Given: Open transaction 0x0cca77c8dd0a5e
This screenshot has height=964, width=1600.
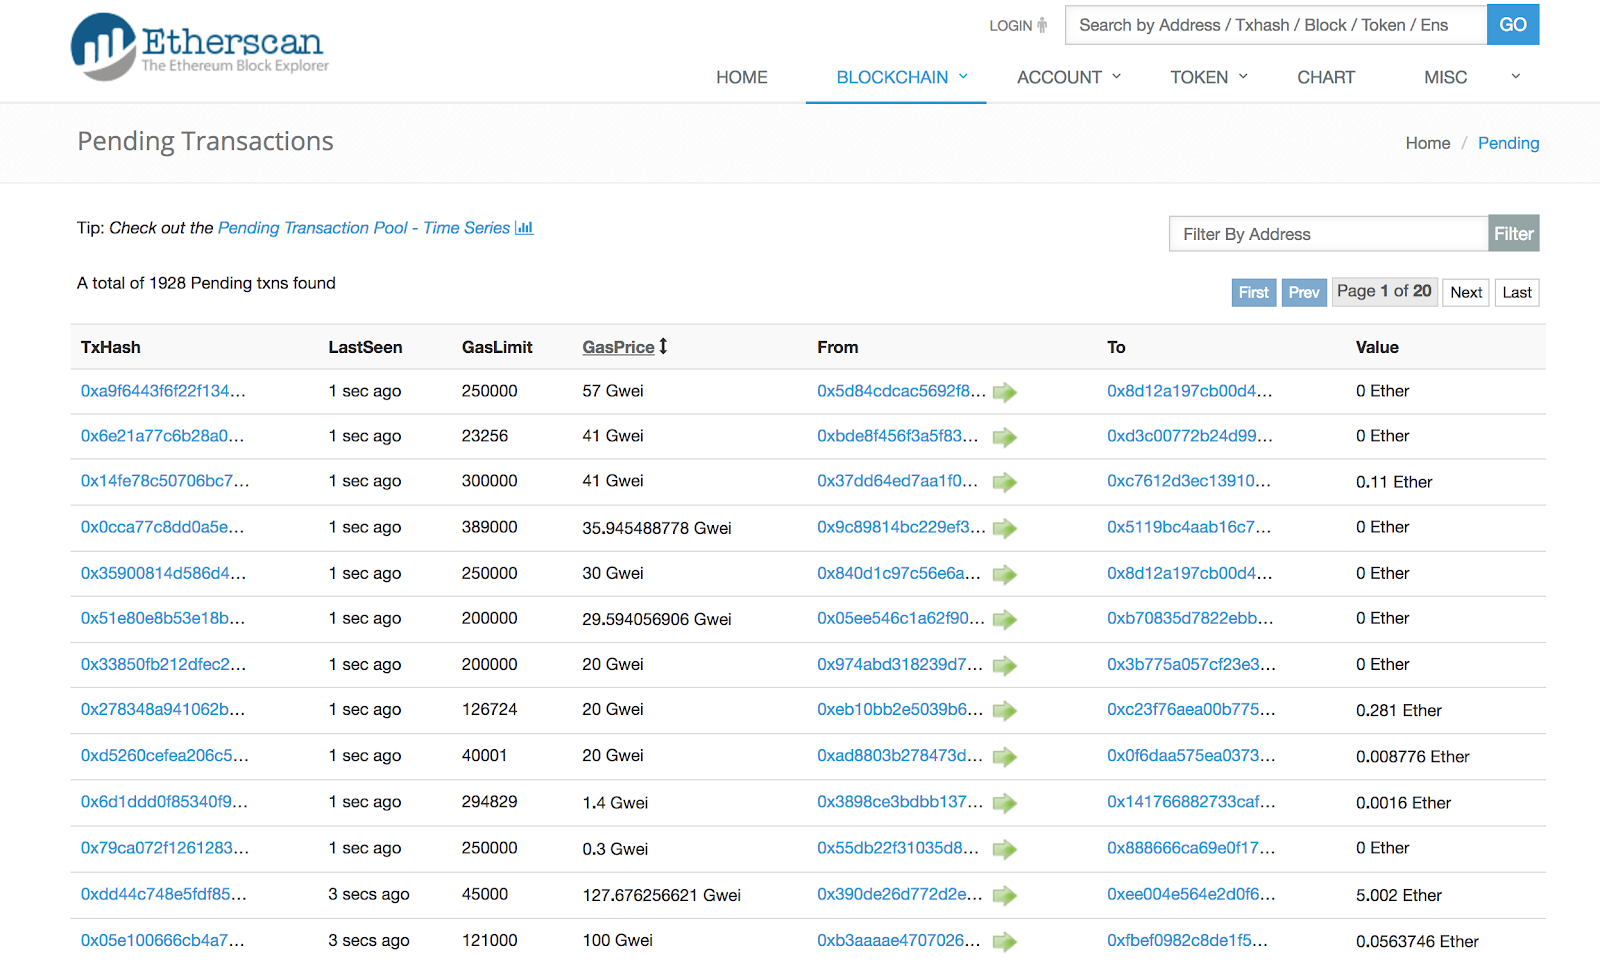Looking at the screenshot, I should [x=162, y=527].
